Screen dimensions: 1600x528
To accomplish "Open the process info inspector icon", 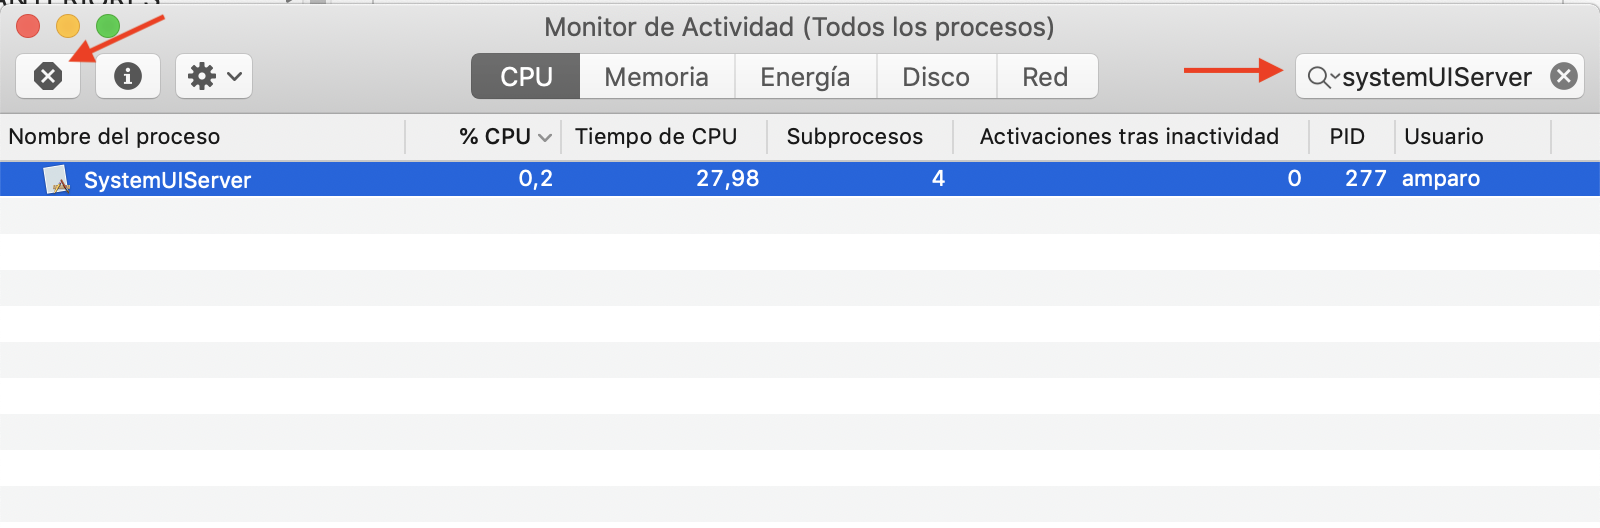I will (x=128, y=76).
